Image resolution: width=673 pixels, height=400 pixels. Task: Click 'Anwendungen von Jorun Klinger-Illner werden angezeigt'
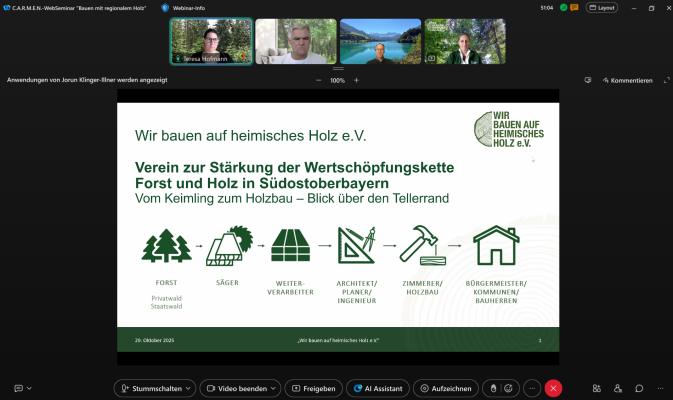pos(87,80)
